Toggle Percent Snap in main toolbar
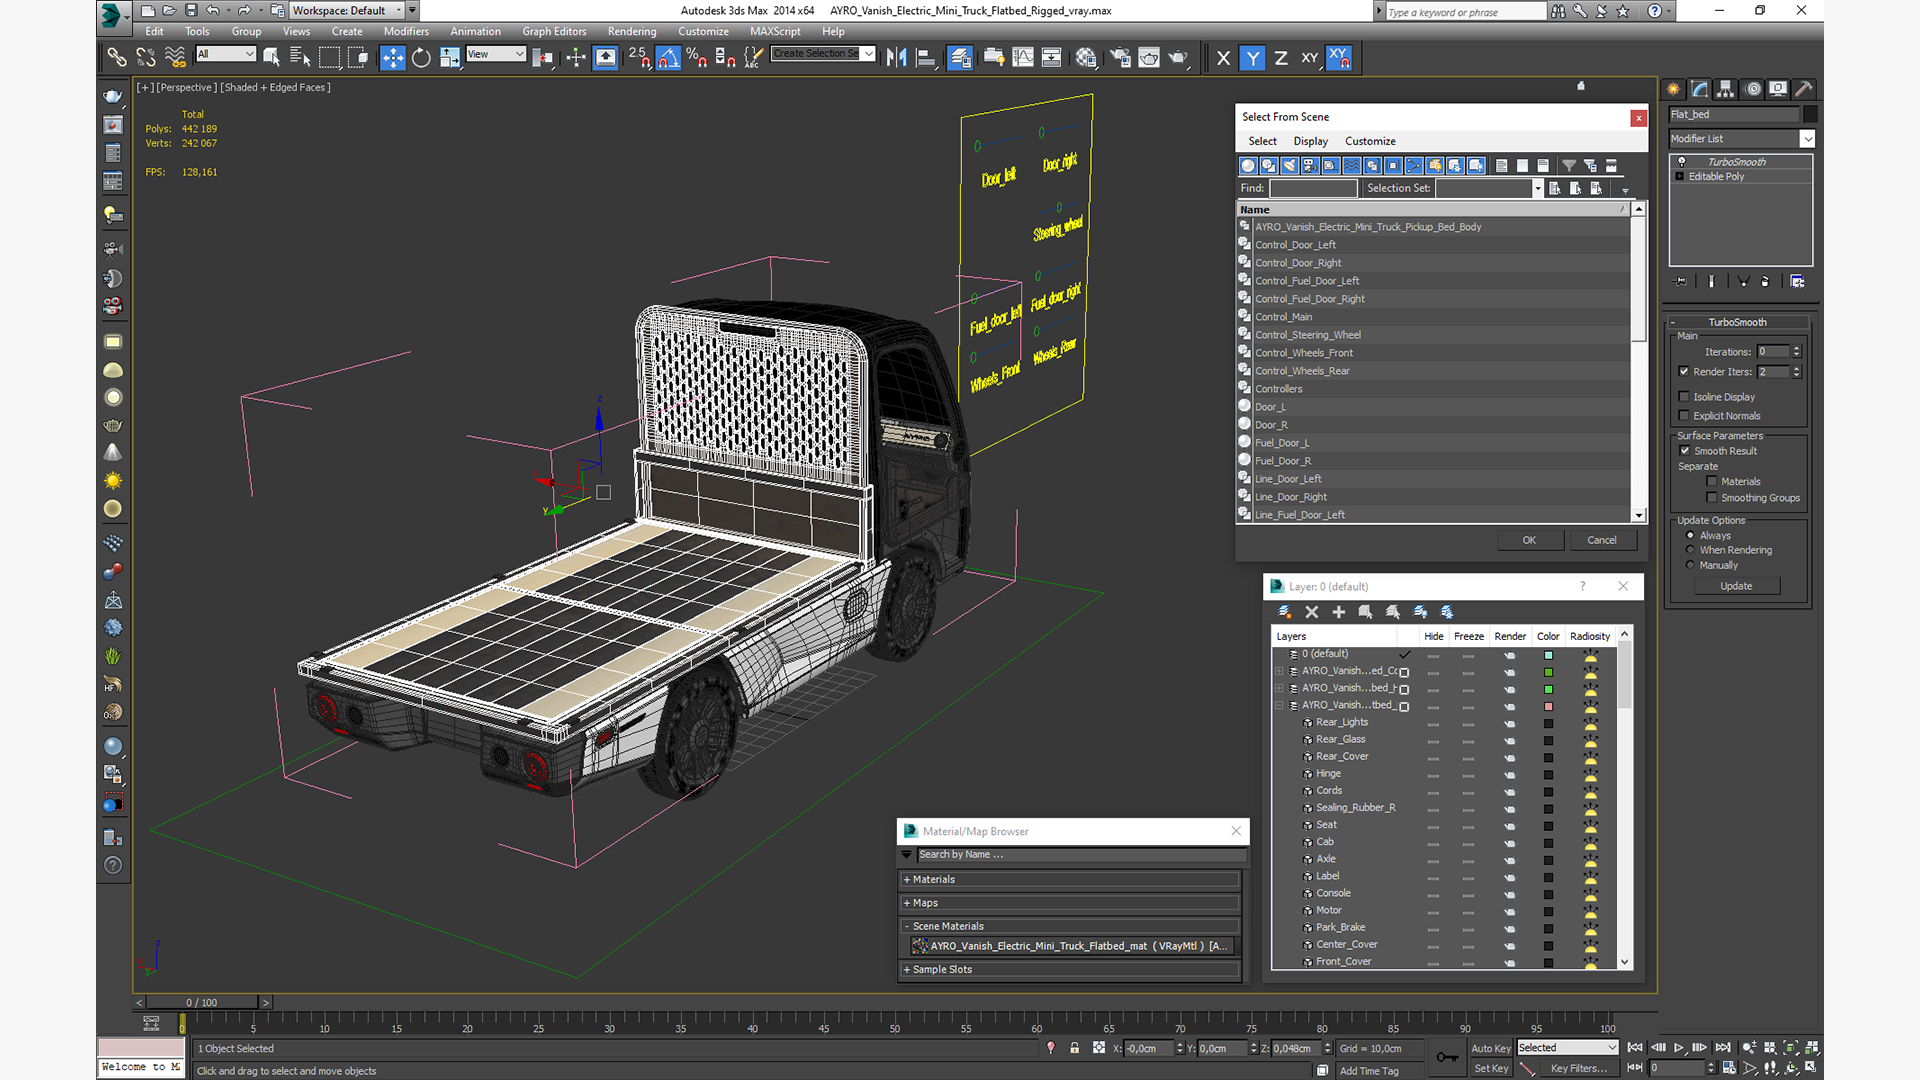 (697, 57)
